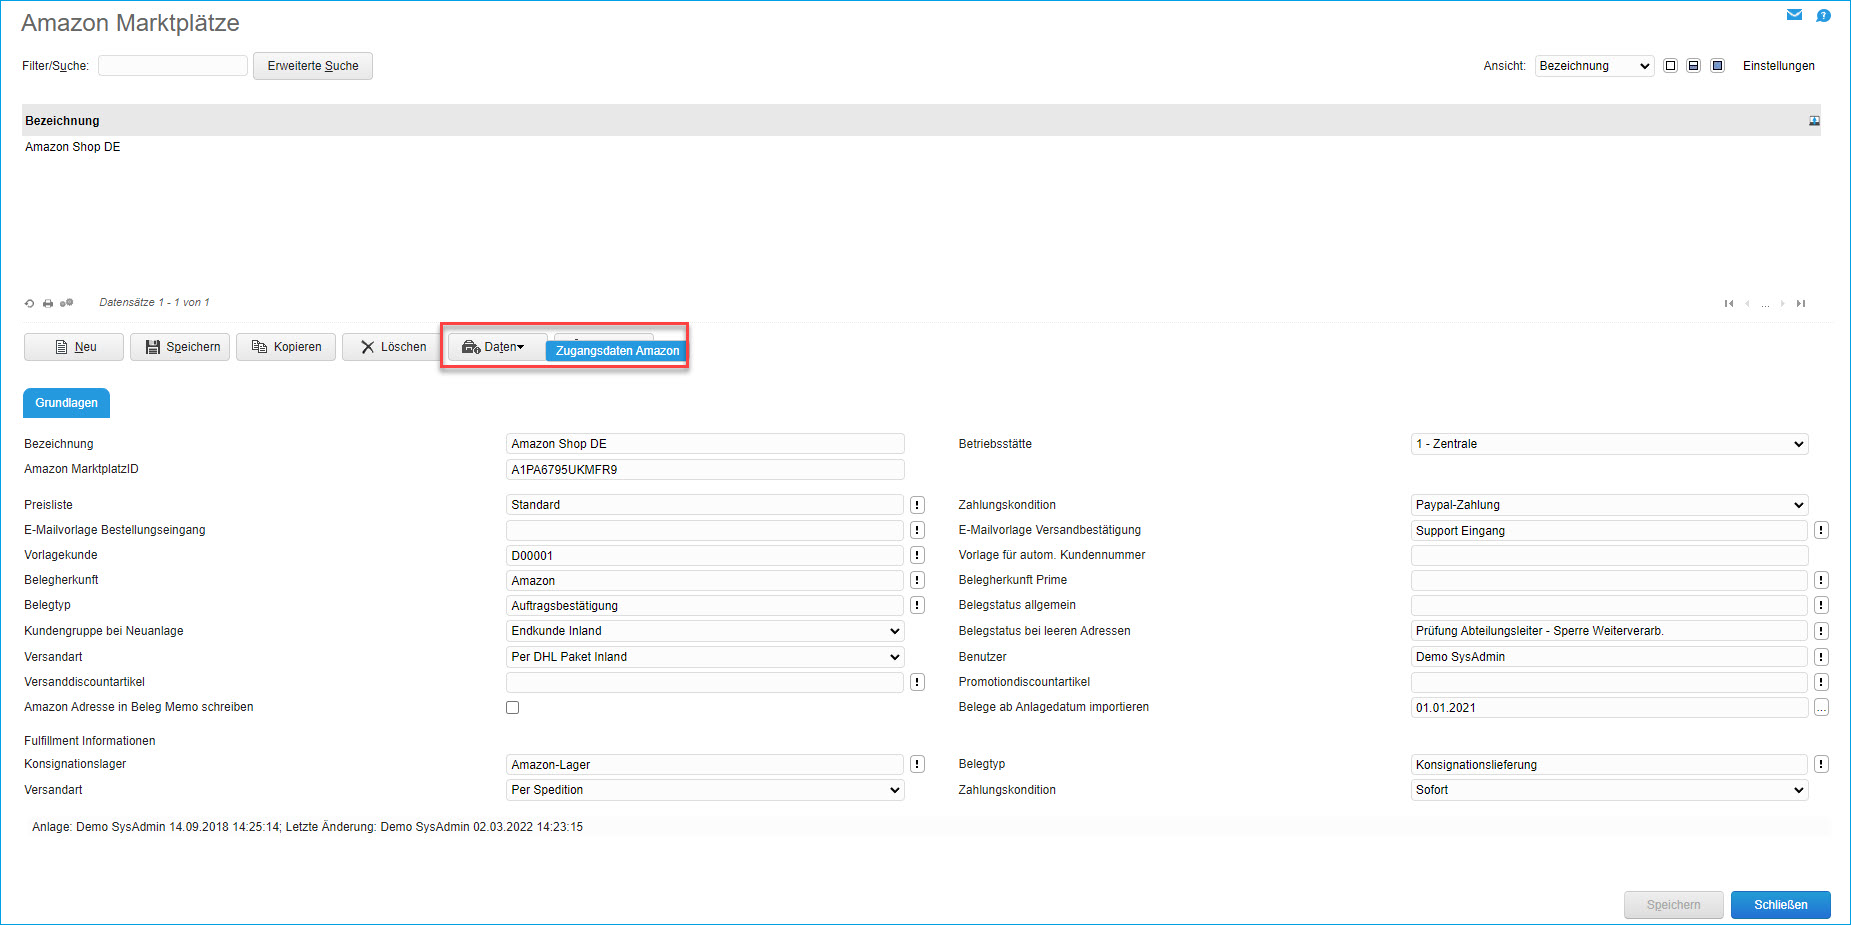Click the Belege ab Anlagedatum date field
Screen dimensions: 1851x925
[1609, 707]
